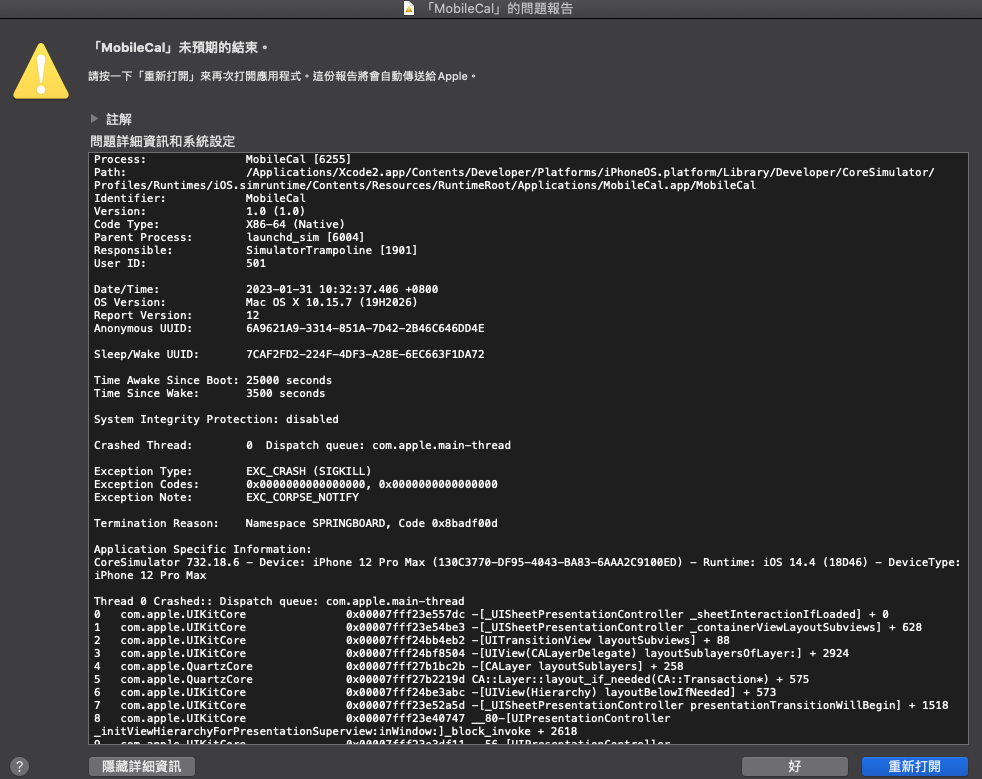This screenshot has height=779, width=982.
Task: Click the System Integrity Protection: disabled line
Action: point(216,419)
